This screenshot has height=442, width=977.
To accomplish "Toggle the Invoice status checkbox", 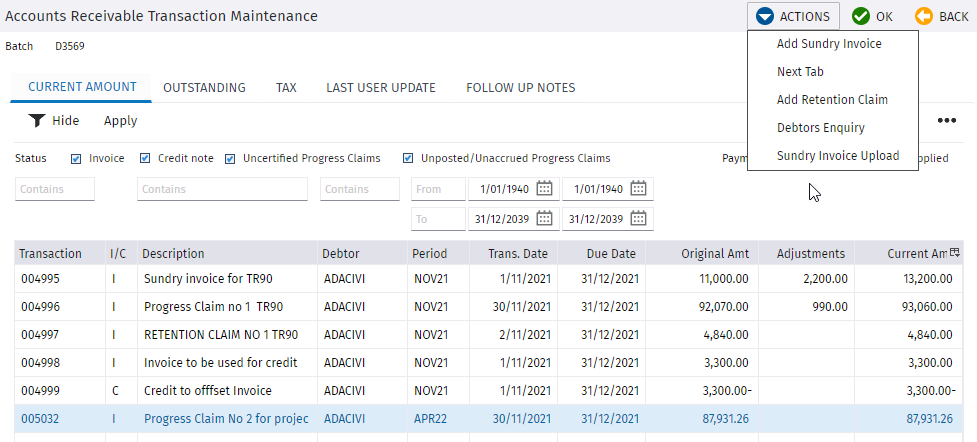I will click(x=76, y=158).
